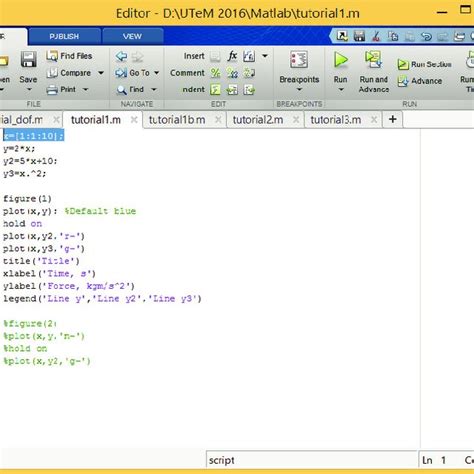Click Run and Advance
This screenshot has width=474, height=474.
pos(374,72)
